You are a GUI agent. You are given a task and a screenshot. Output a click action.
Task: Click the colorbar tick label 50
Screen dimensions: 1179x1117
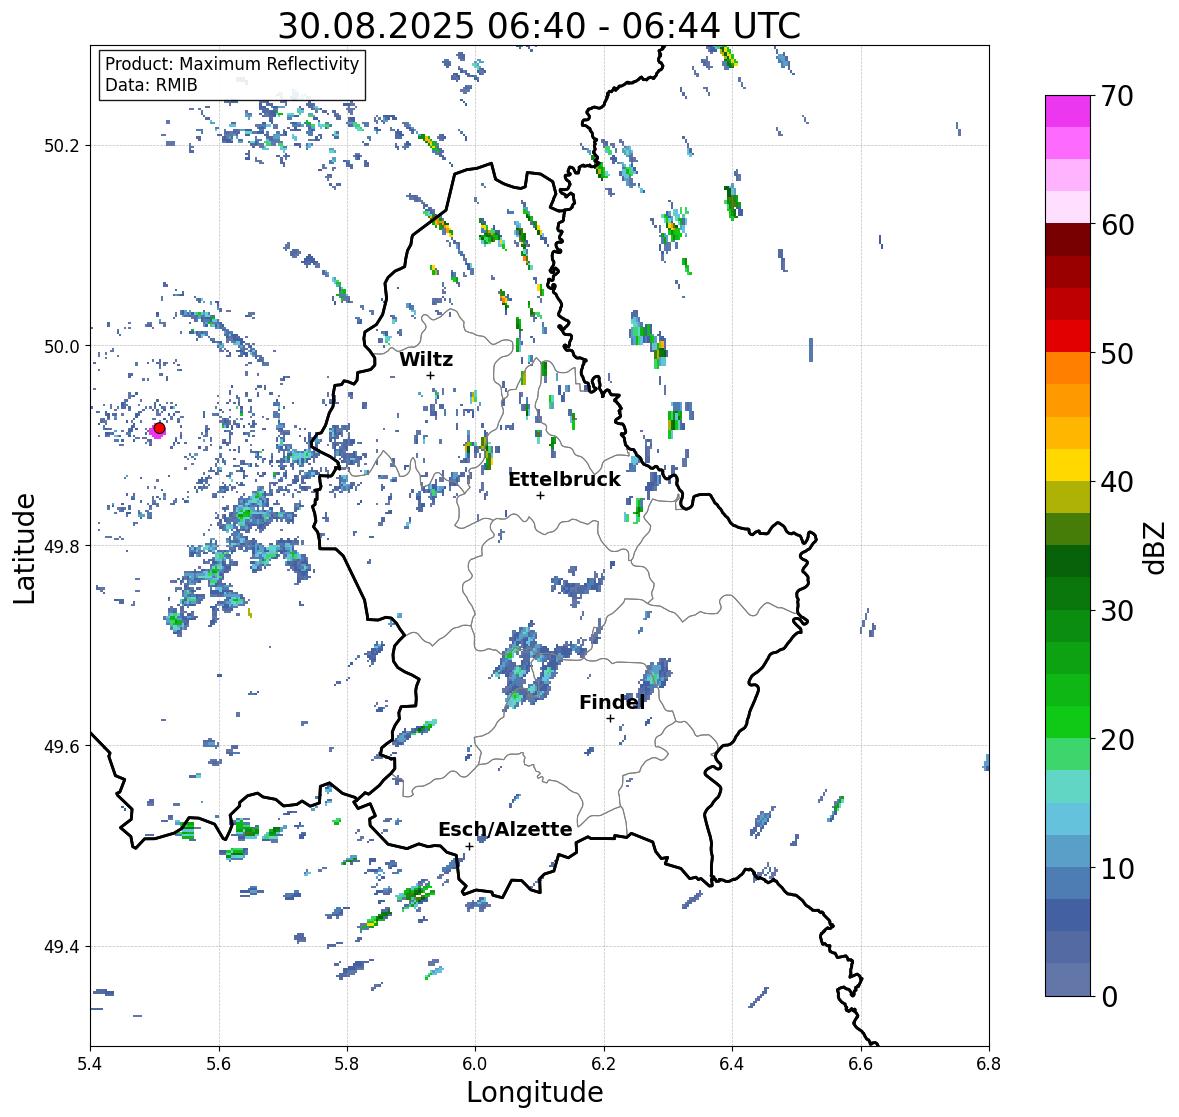click(x=1117, y=353)
